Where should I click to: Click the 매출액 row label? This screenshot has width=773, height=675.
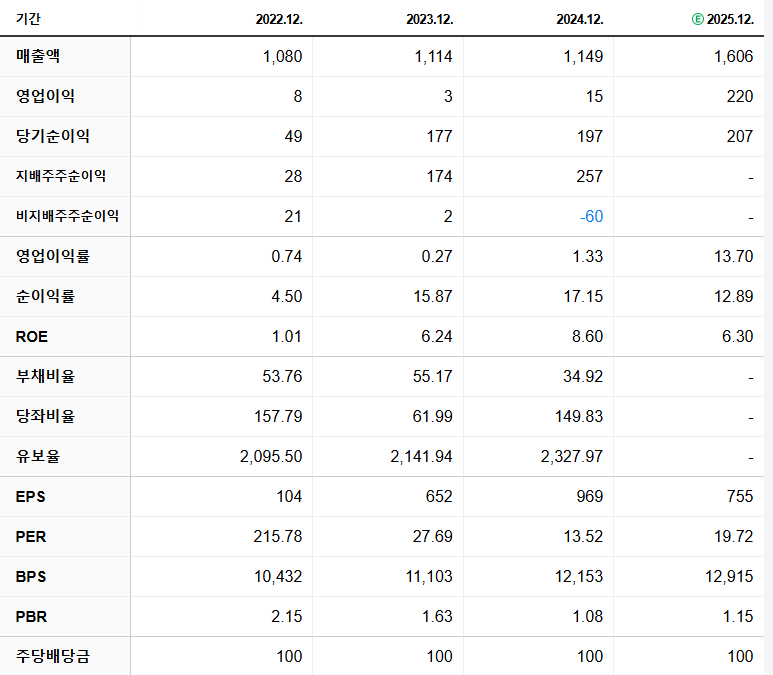37,56
